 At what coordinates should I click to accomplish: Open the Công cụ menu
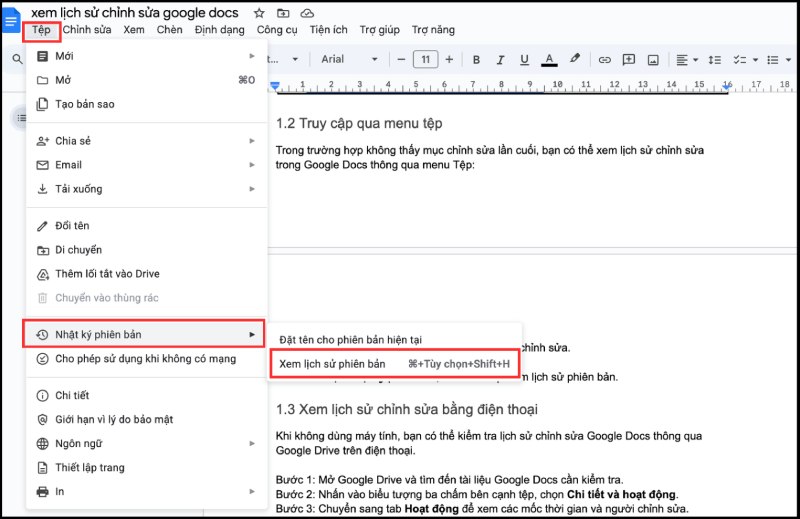click(x=277, y=30)
